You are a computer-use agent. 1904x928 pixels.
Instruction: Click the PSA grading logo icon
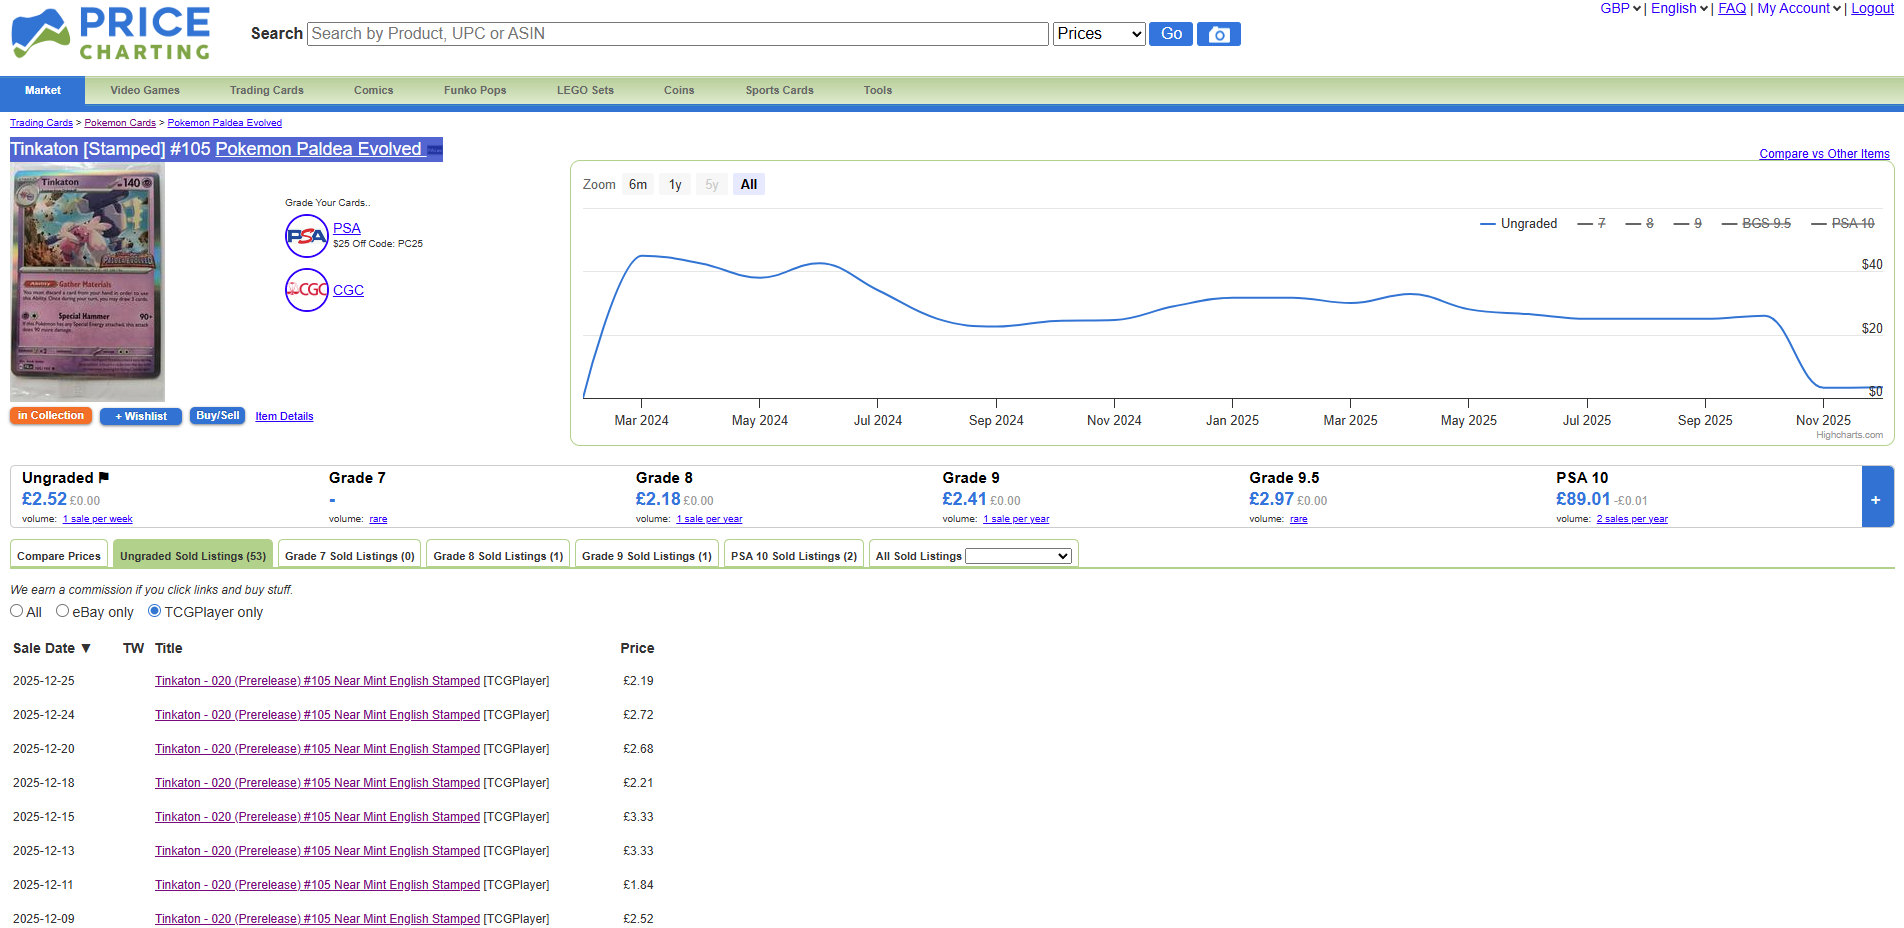(306, 236)
